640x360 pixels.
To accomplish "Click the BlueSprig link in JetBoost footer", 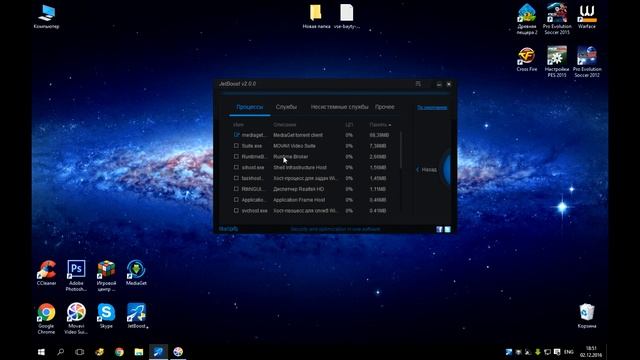I will coord(229,229).
